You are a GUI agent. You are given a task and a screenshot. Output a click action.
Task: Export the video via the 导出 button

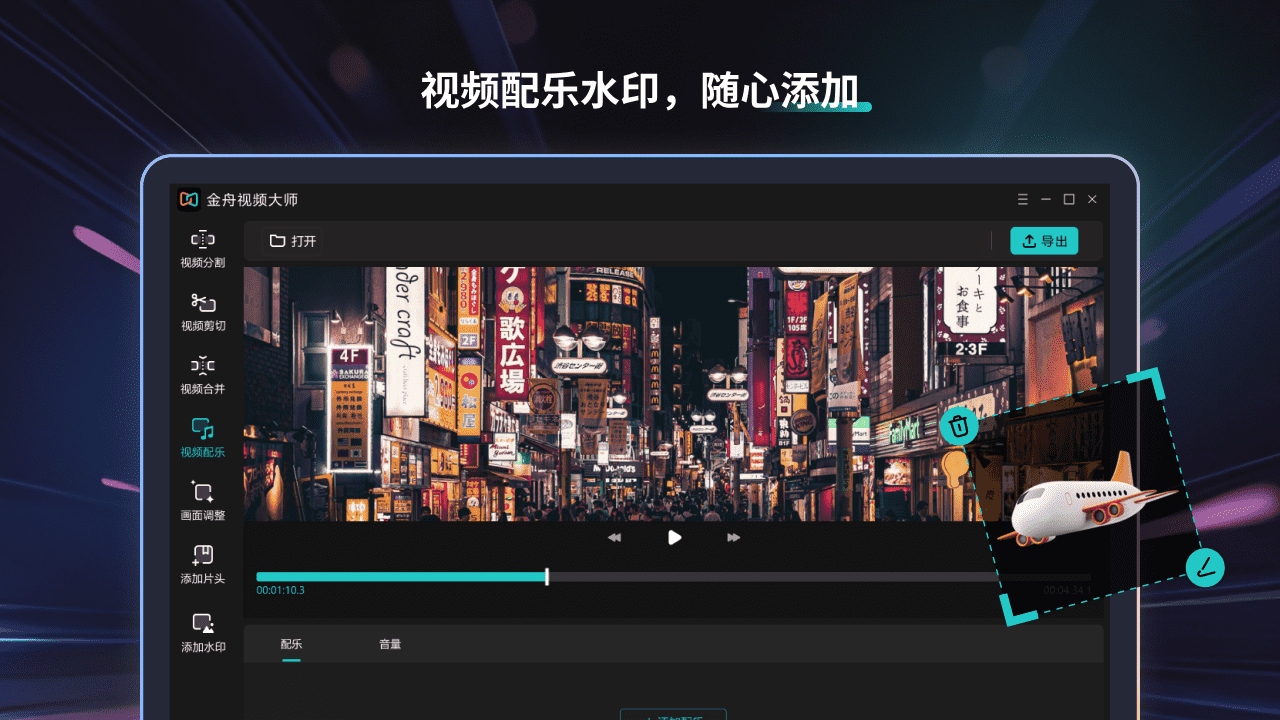click(1044, 240)
